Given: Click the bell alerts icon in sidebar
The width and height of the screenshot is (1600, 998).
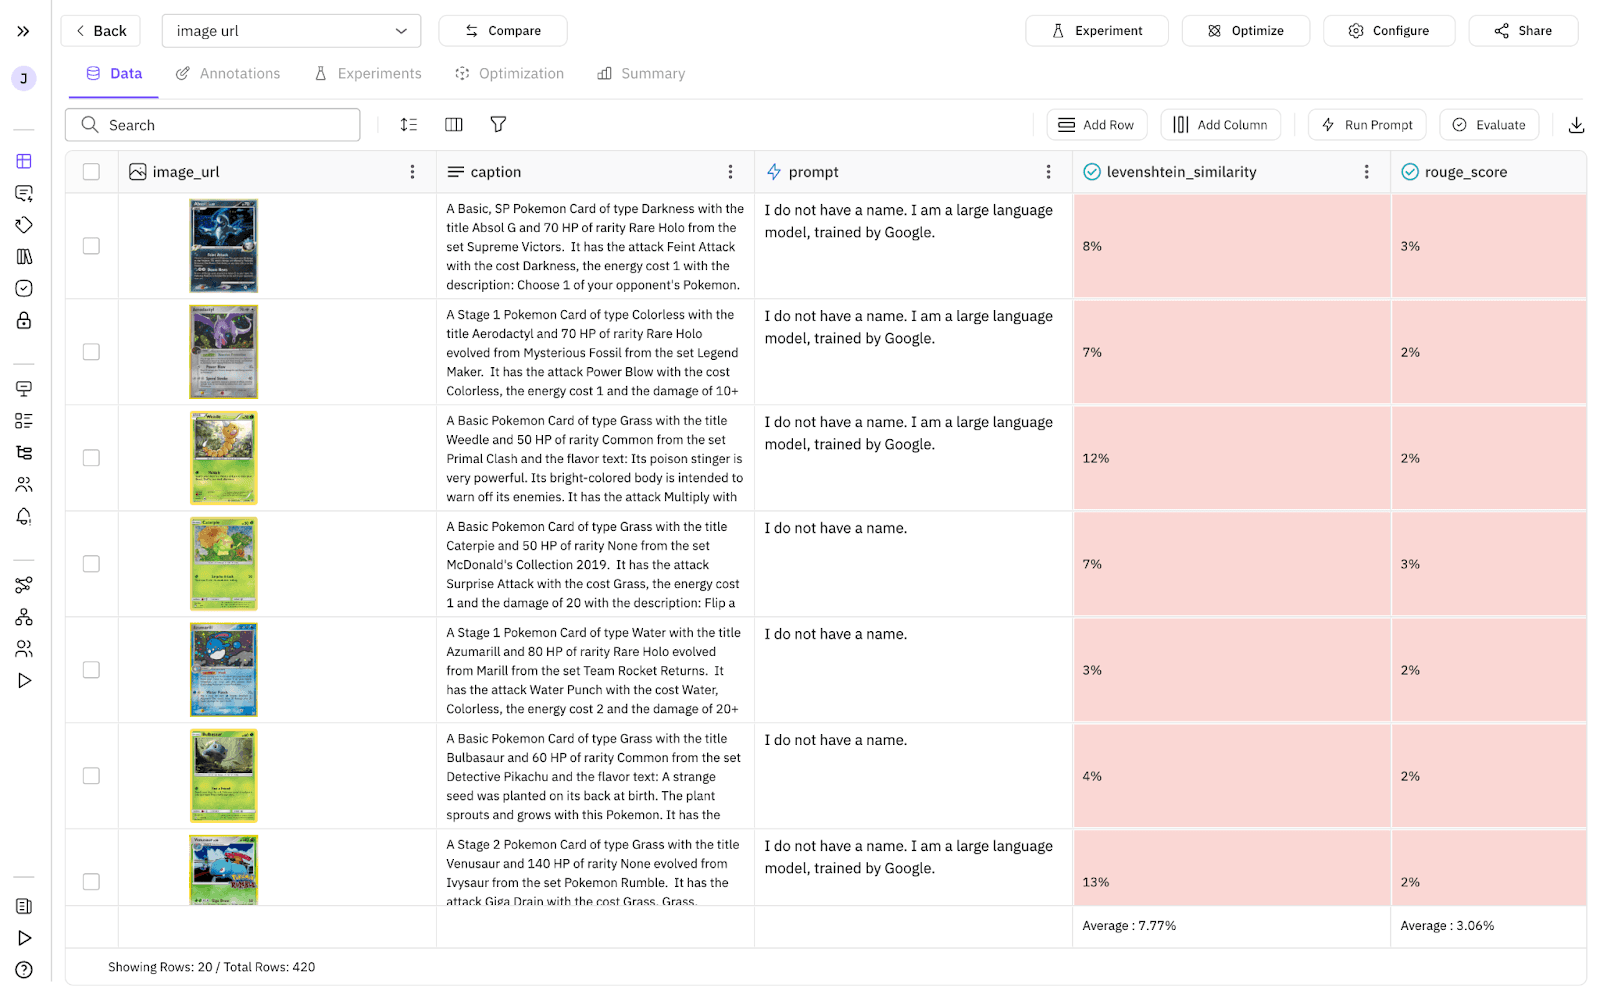Looking at the screenshot, I should [x=24, y=516].
